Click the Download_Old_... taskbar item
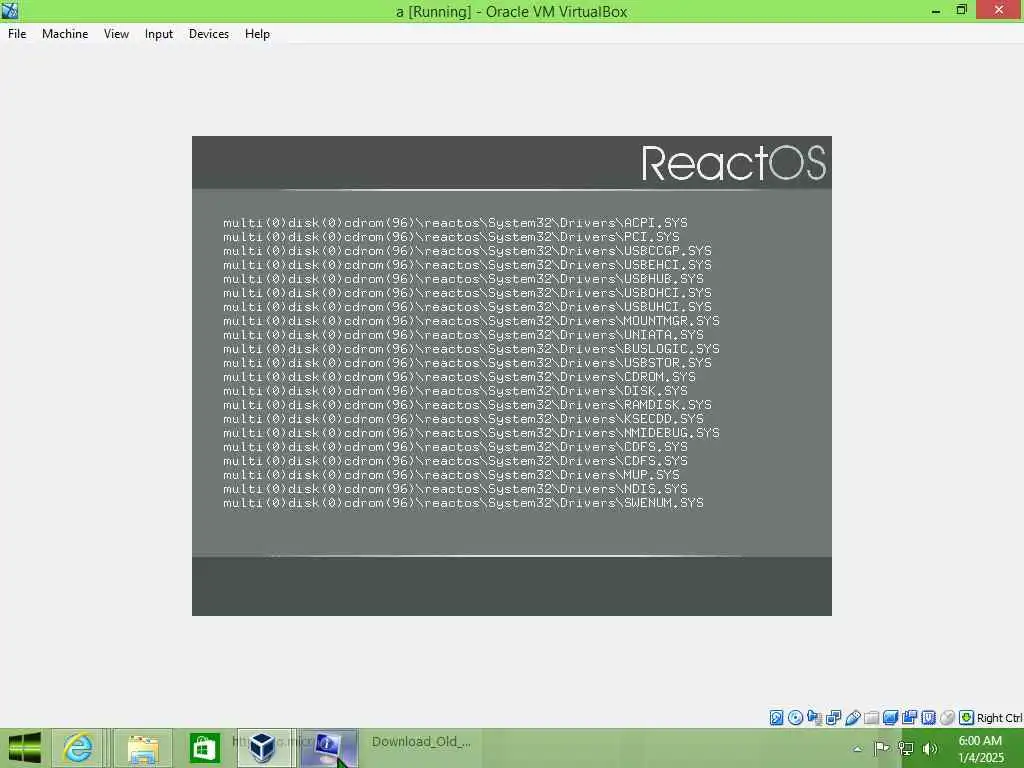The image size is (1024, 768). click(x=421, y=742)
